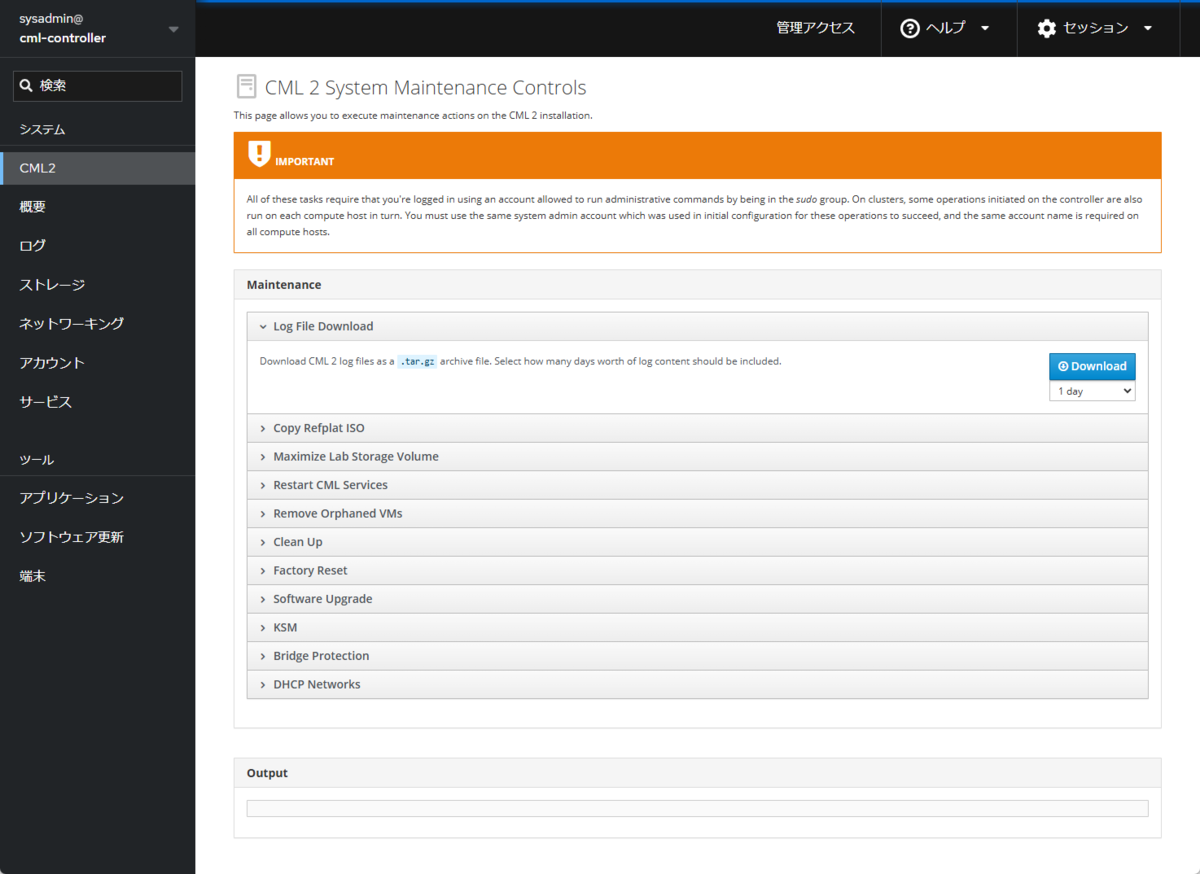
Task: Expand the Restart CML Services section
Action: (x=697, y=485)
